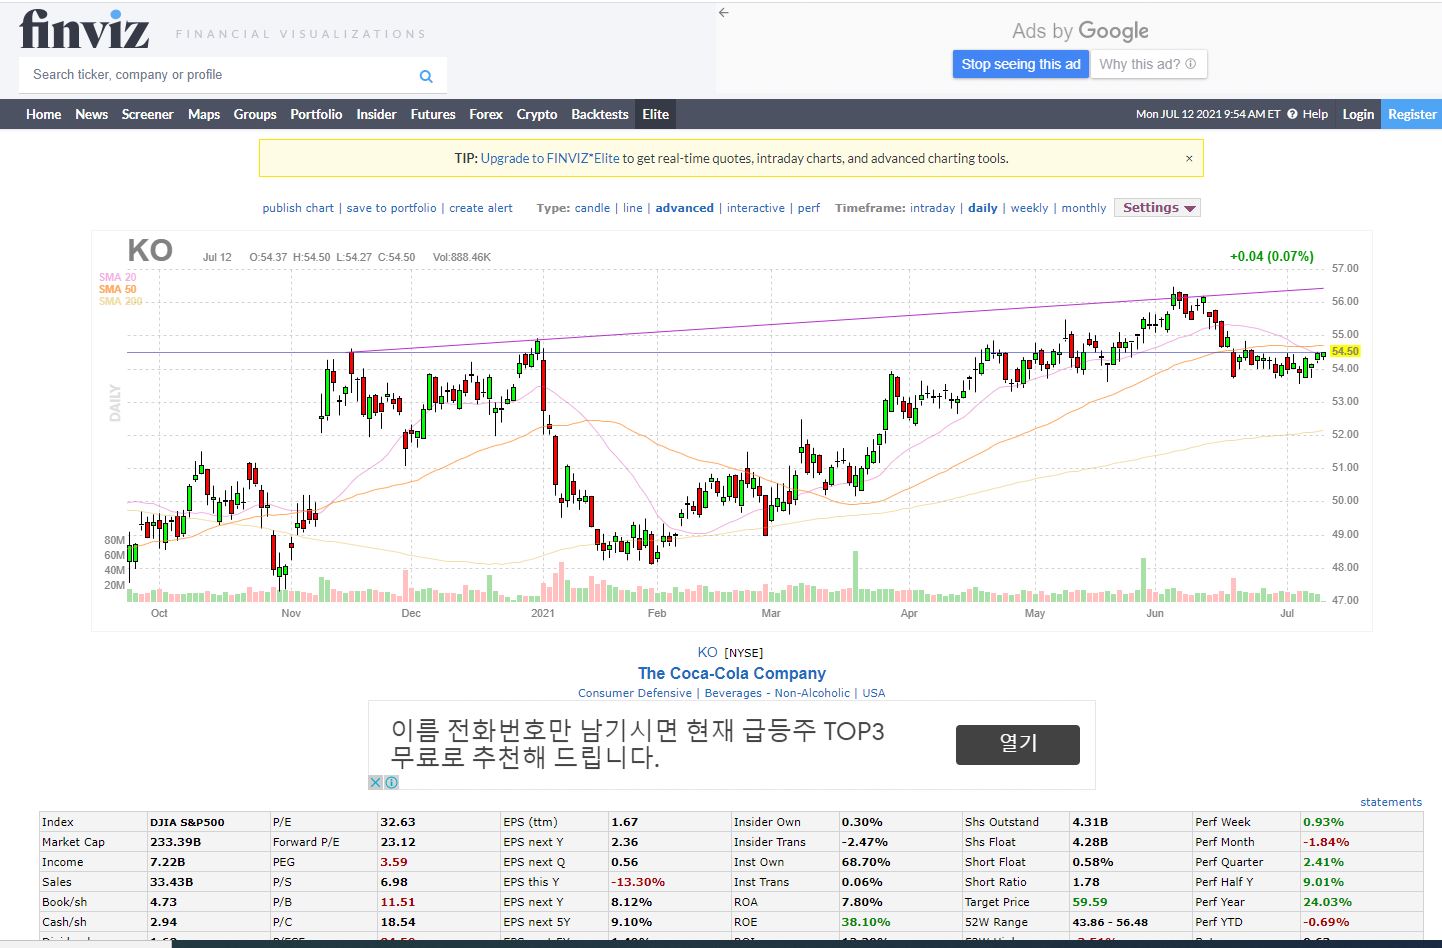Click the finviz logo
The height and width of the screenshot is (948, 1442).
tap(85, 30)
